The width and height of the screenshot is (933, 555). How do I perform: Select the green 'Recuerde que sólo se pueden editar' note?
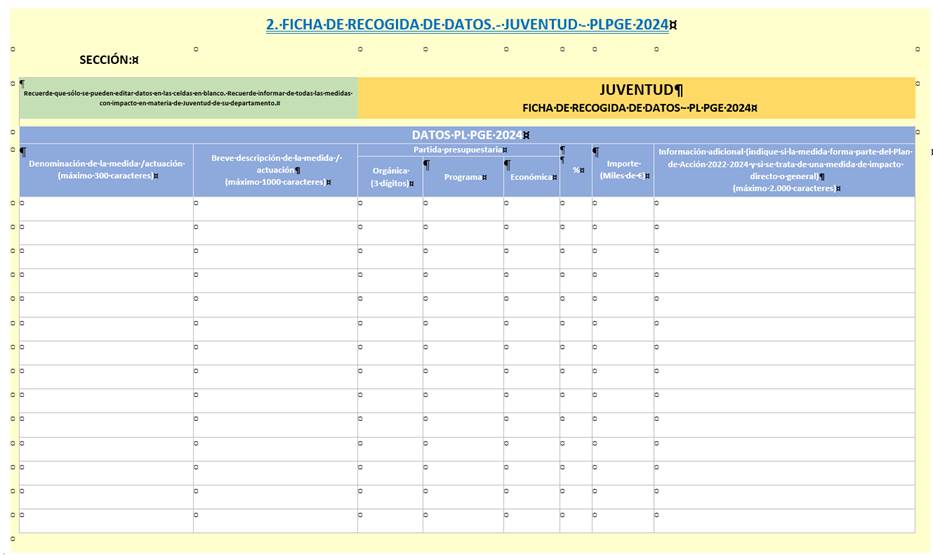189,98
